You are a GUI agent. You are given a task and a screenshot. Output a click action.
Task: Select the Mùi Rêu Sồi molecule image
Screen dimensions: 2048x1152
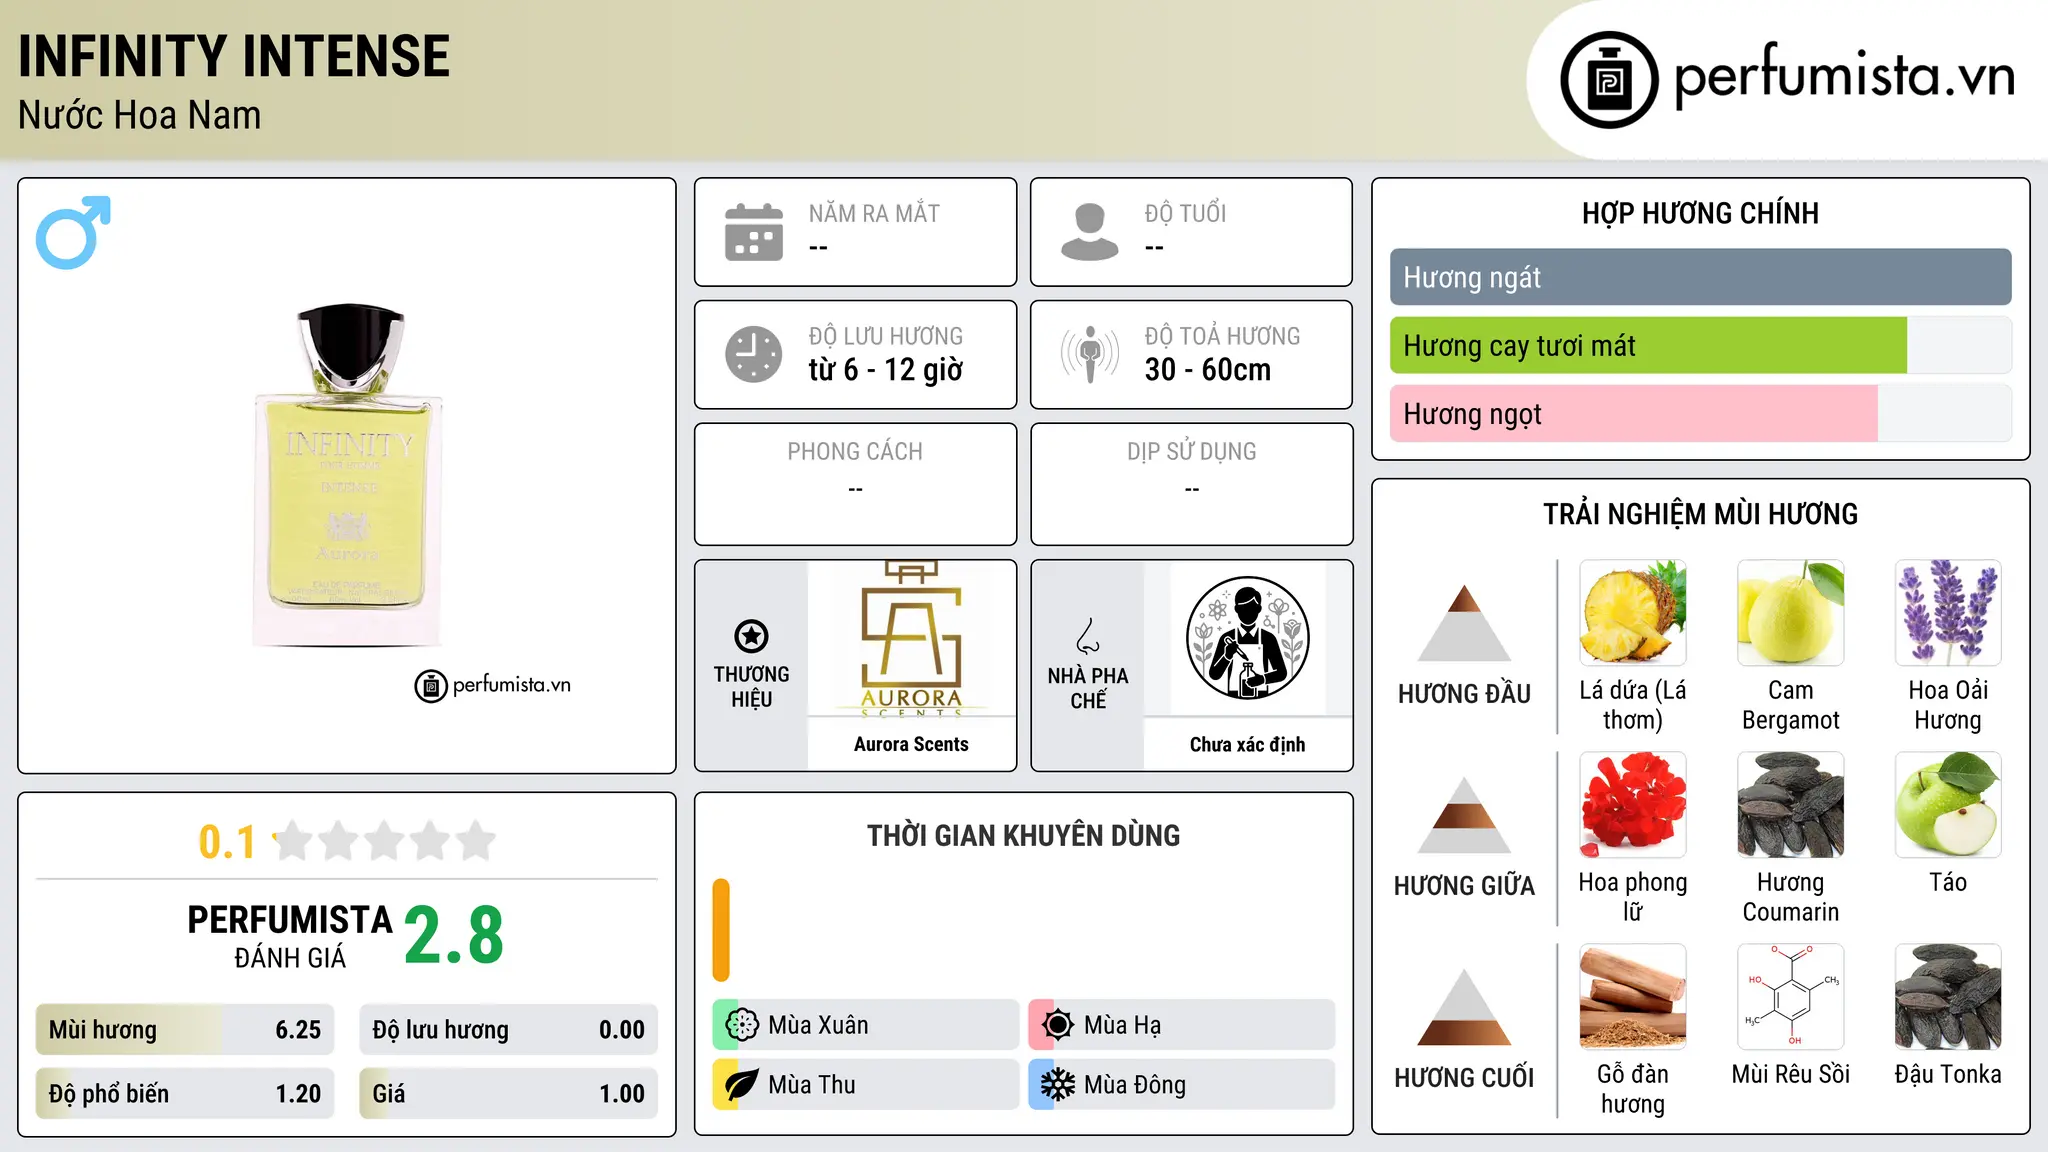pyautogui.click(x=1790, y=997)
